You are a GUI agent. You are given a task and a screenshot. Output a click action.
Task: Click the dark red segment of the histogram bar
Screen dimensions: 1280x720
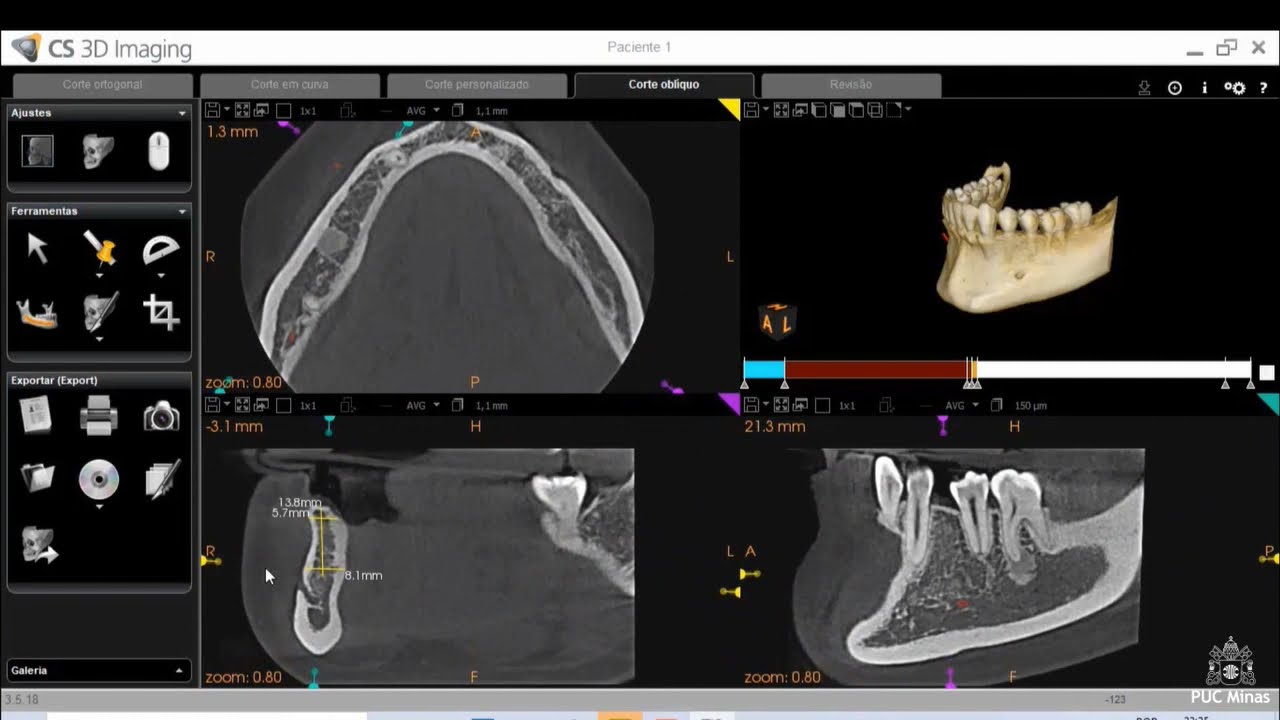pos(875,369)
